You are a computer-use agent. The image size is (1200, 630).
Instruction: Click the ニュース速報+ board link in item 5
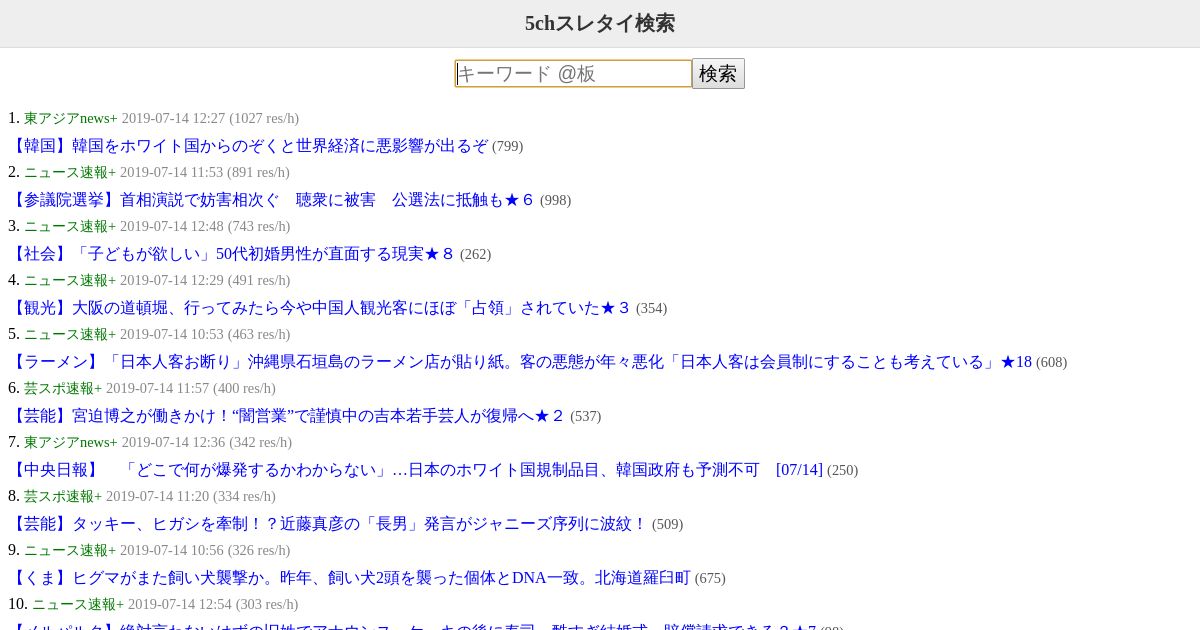(70, 334)
